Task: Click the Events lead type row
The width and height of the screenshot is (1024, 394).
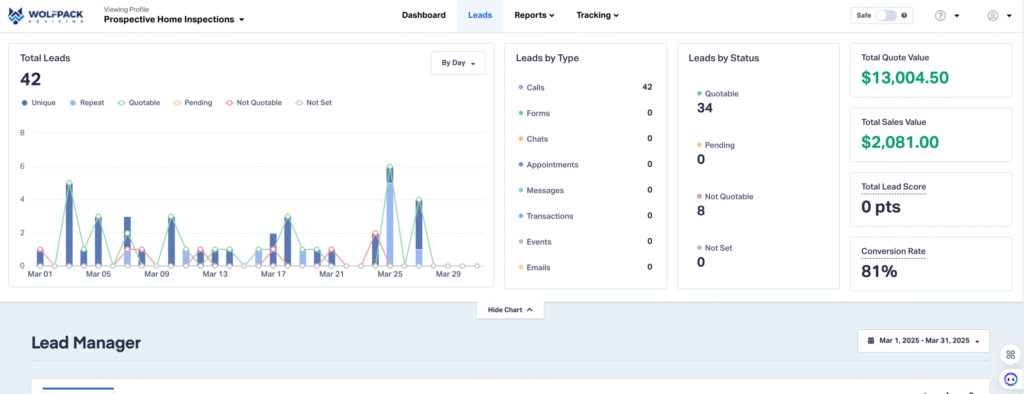Action: (584, 242)
